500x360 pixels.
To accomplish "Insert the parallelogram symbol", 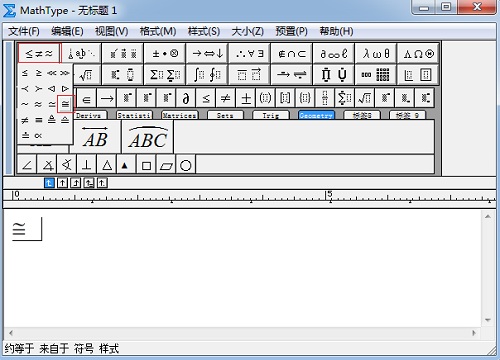I will [x=166, y=164].
